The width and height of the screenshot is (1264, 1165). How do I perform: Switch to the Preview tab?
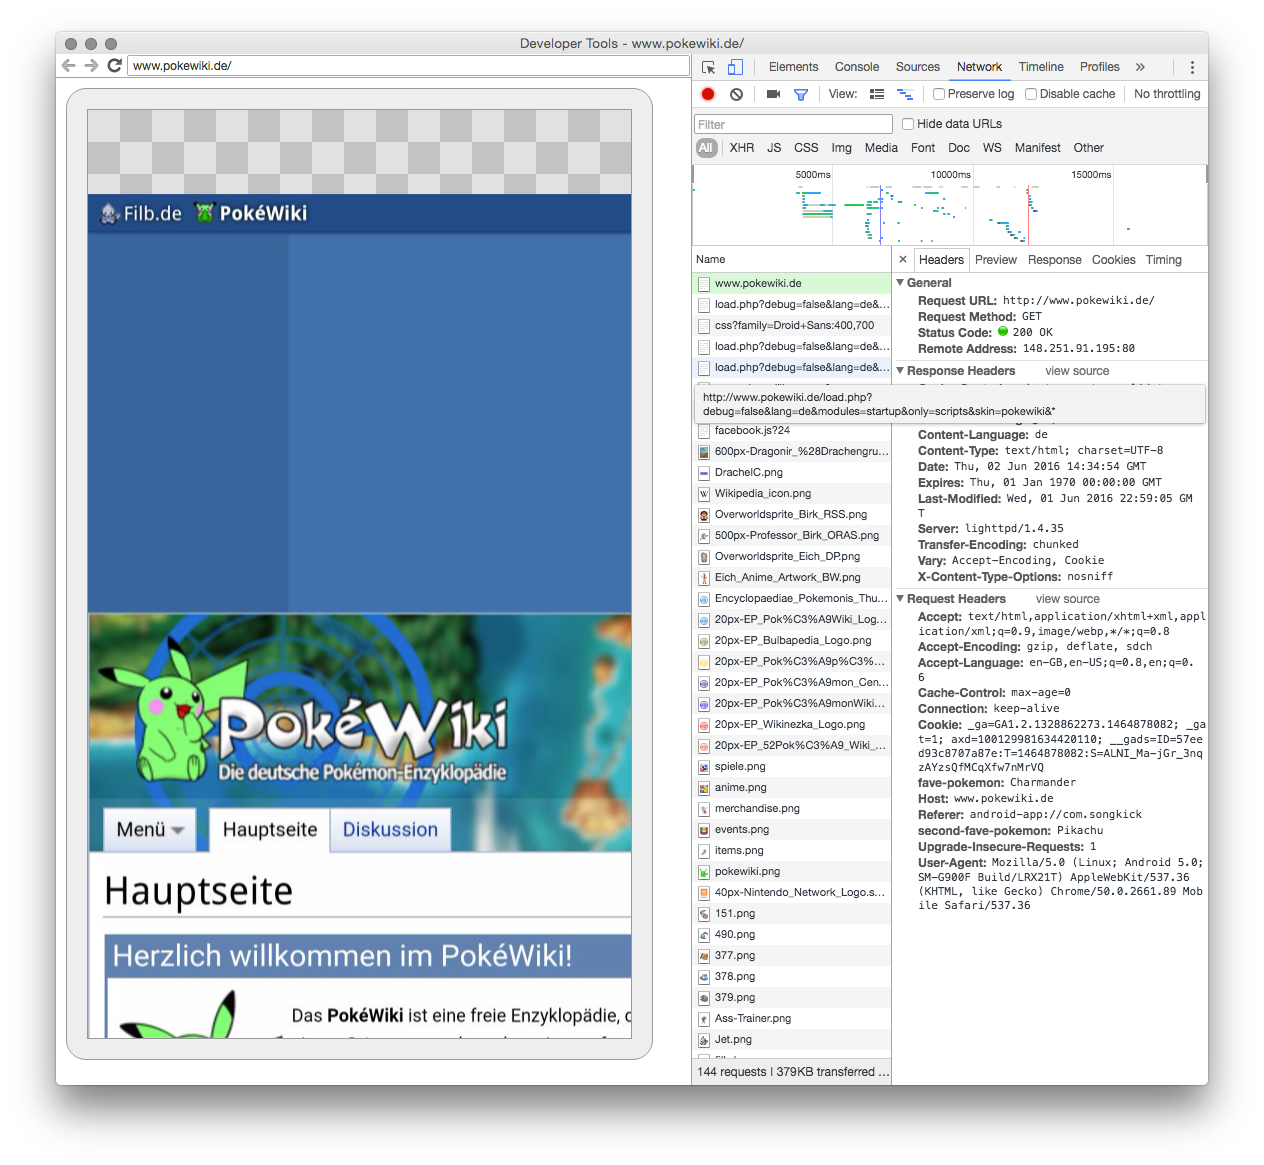coord(996,260)
